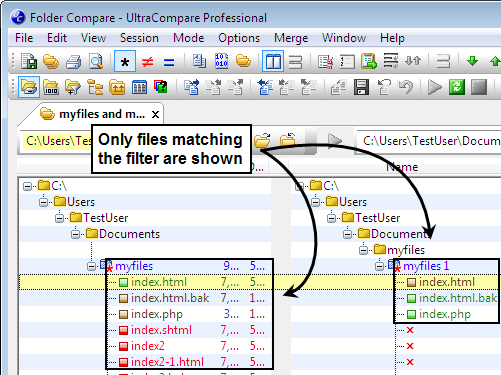Viewport: 501px width, 375px height.
Task: Click the left folder path field
Action: [57, 141]
